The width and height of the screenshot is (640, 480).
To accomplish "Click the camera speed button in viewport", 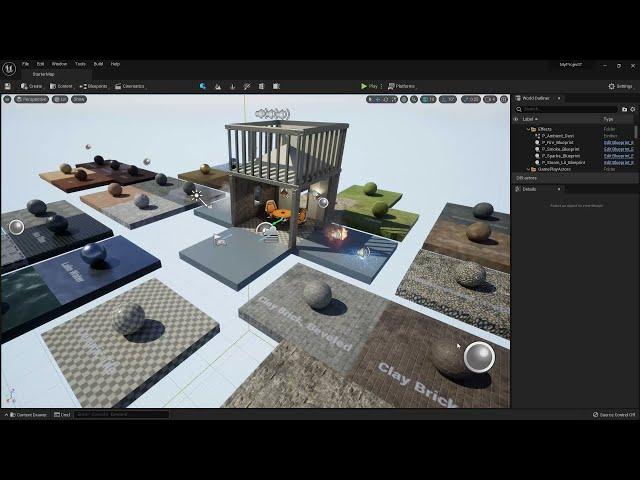I will pos(490,99).
